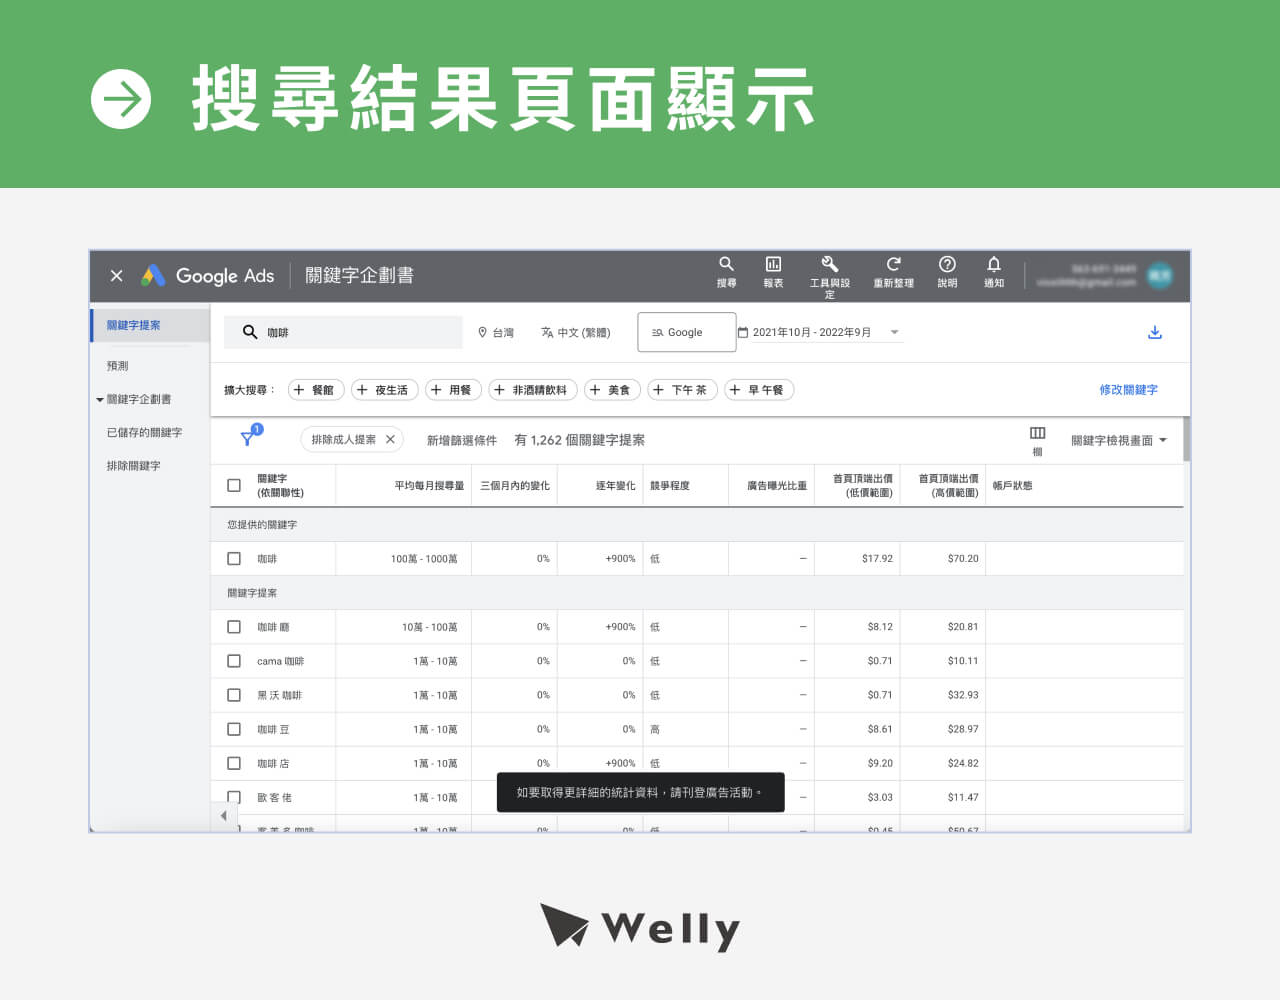The height and width of the screenshot is (1000, 1280).
Task: Click the filter funnel icon
Action: (247, 438)
